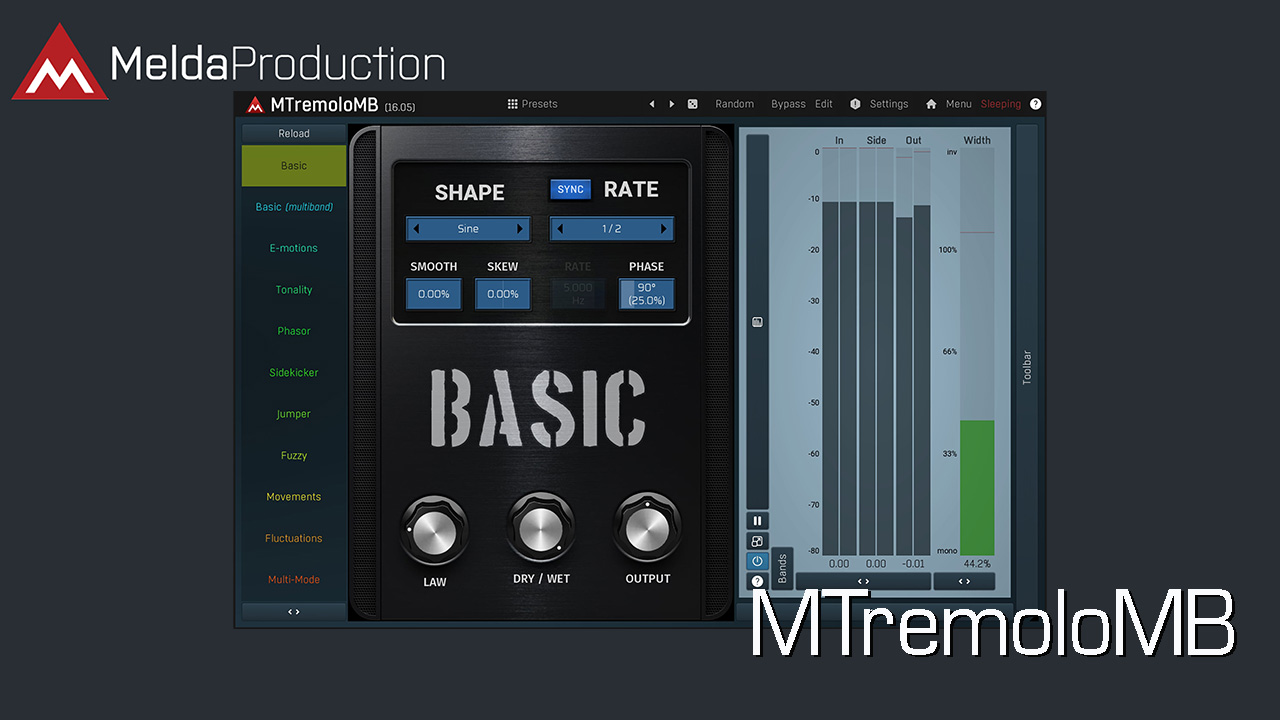Toggle the meters power button
The width and height of the screenshot is (1280, 720).
pyautogui.click(x=757, y=561)
